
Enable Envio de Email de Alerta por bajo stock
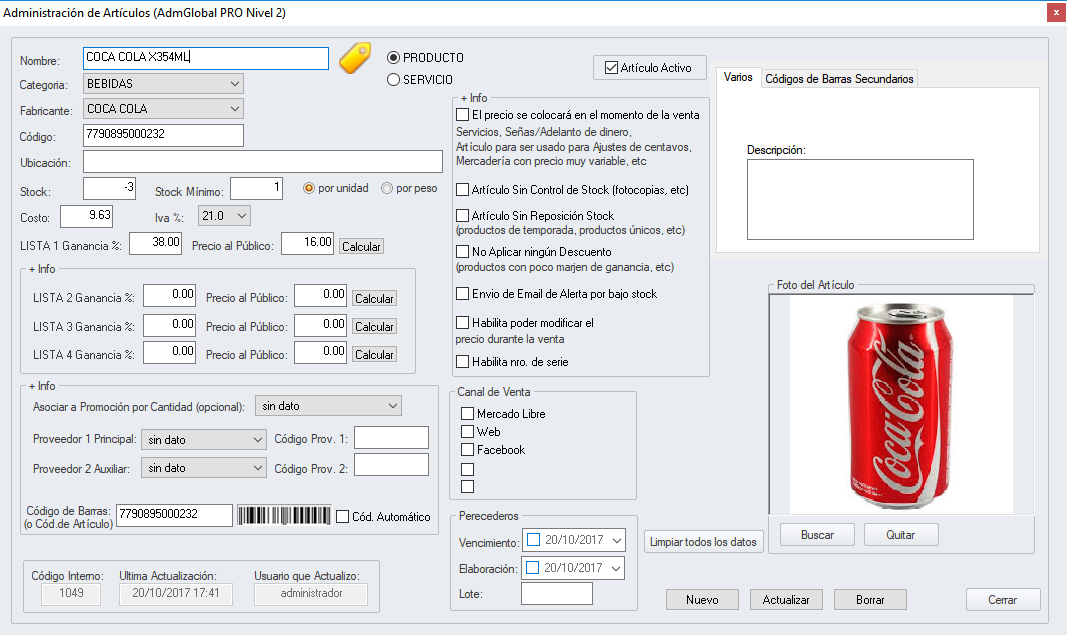point(463,293)
